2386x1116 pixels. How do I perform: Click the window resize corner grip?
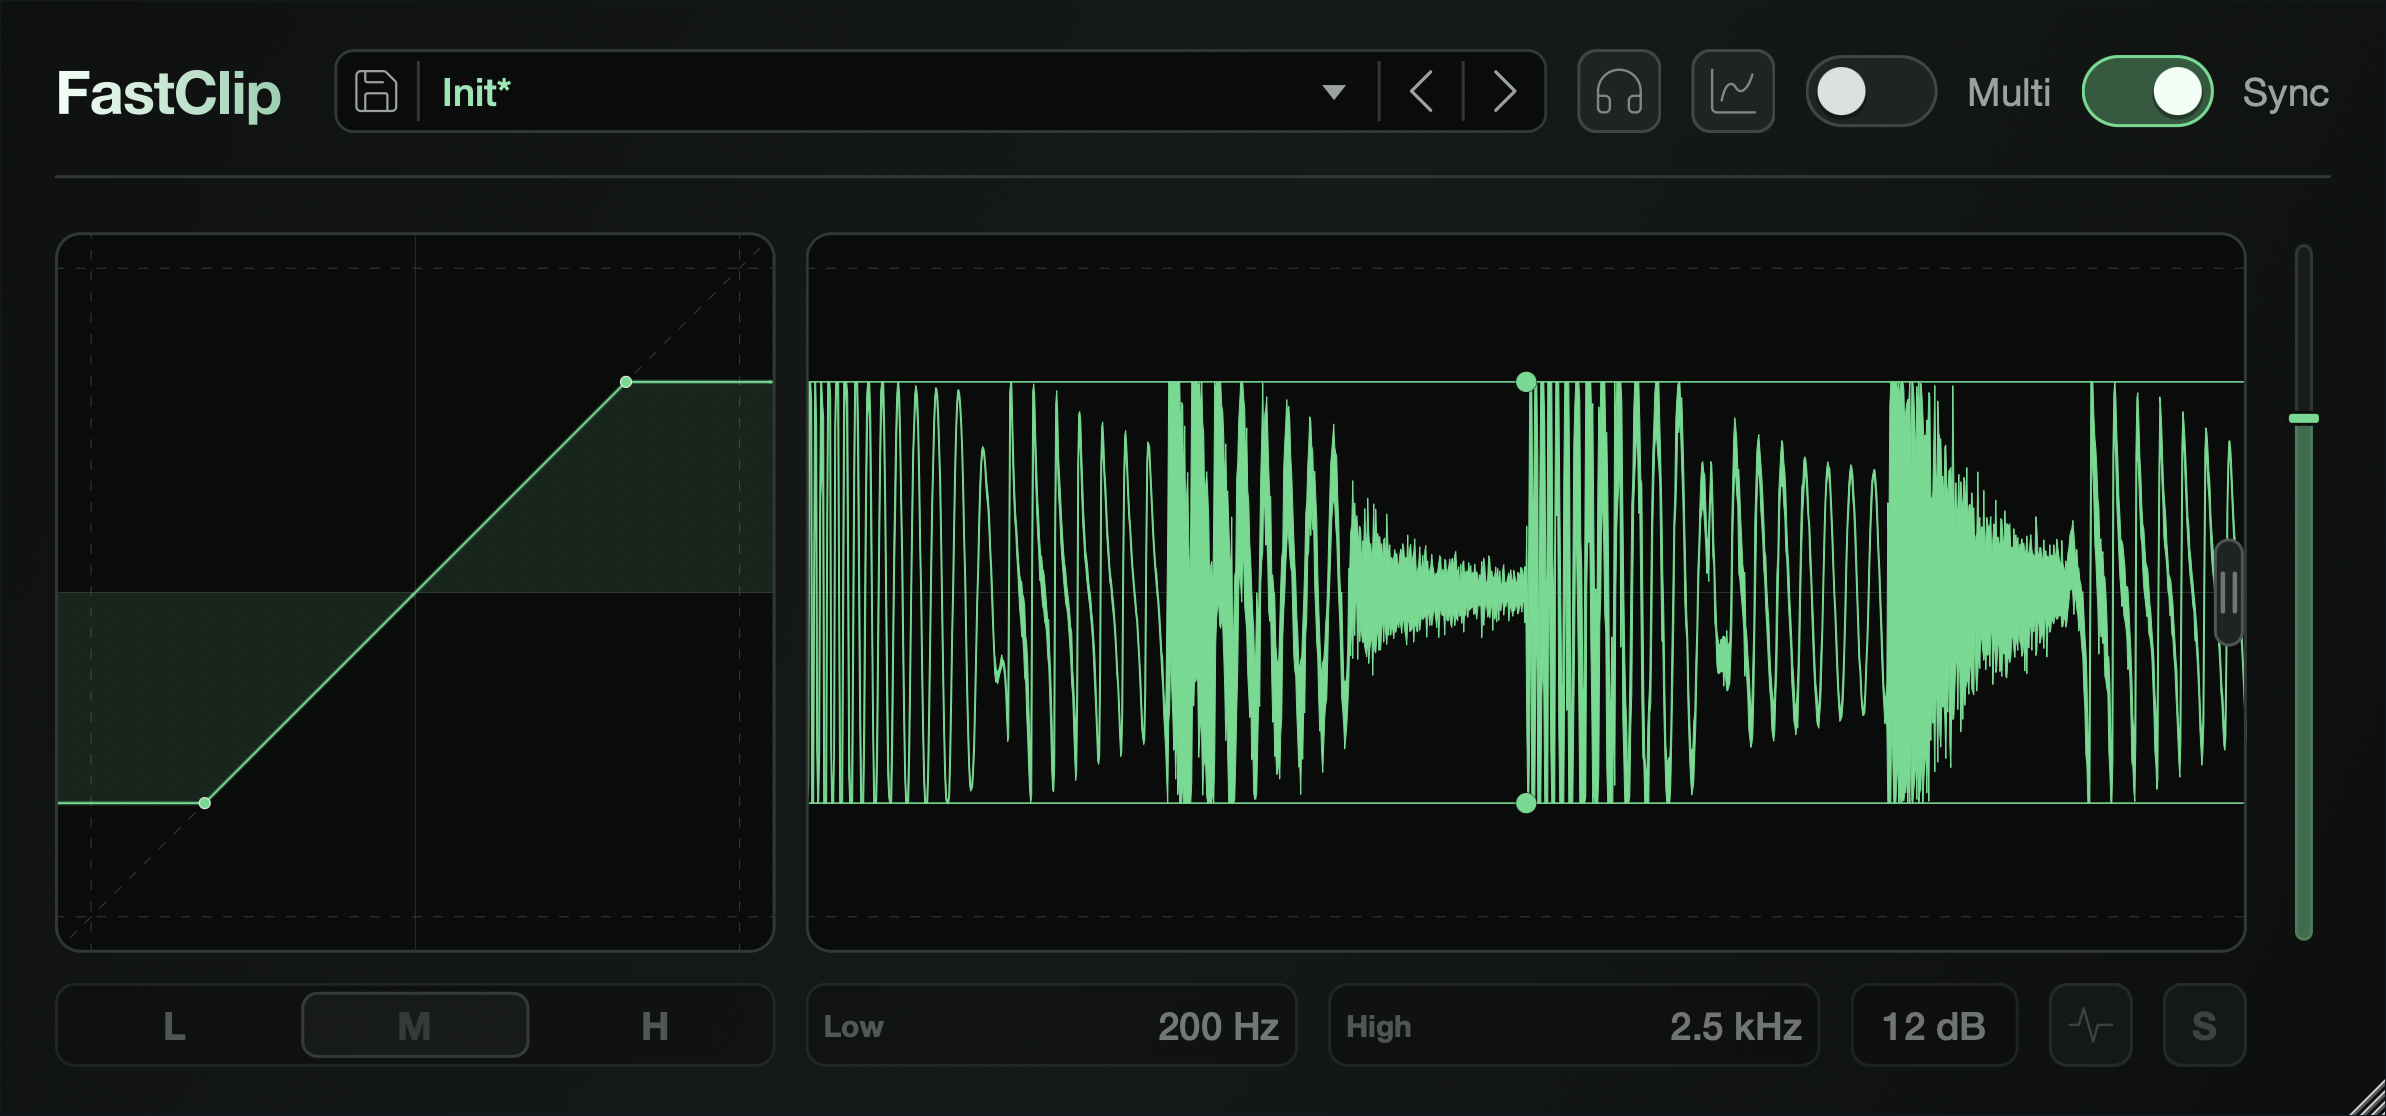(x=2368, y=1098)
